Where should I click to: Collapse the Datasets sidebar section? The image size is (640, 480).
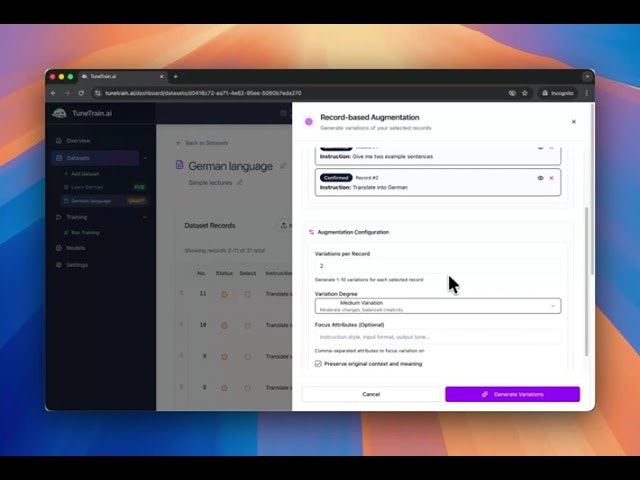click(145, 158)
